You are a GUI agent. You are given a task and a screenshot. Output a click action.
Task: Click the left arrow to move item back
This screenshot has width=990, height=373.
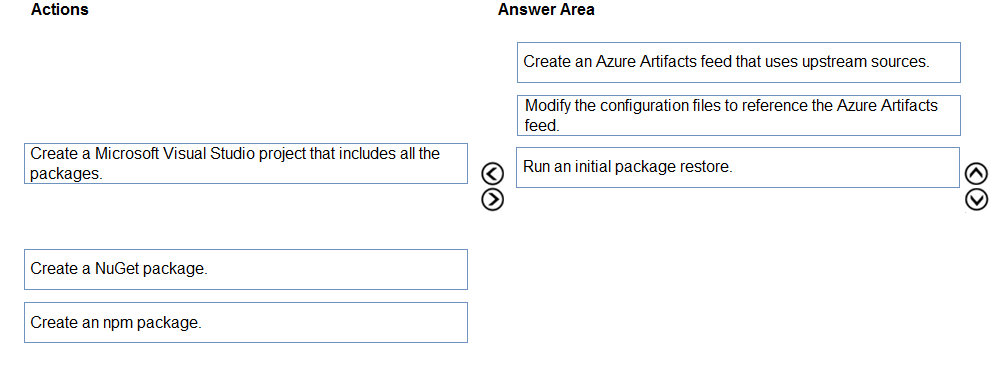point(492,172)
